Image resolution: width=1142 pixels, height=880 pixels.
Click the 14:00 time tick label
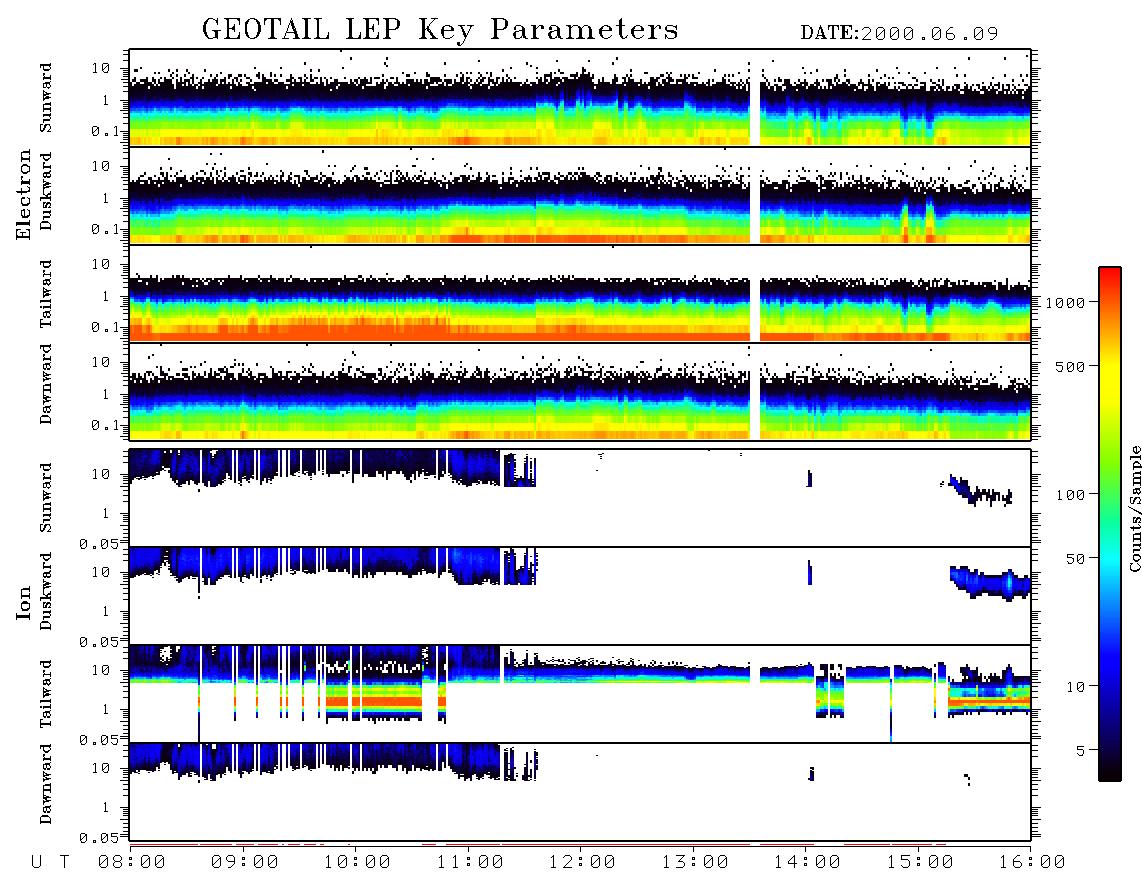tap(808, 863)
